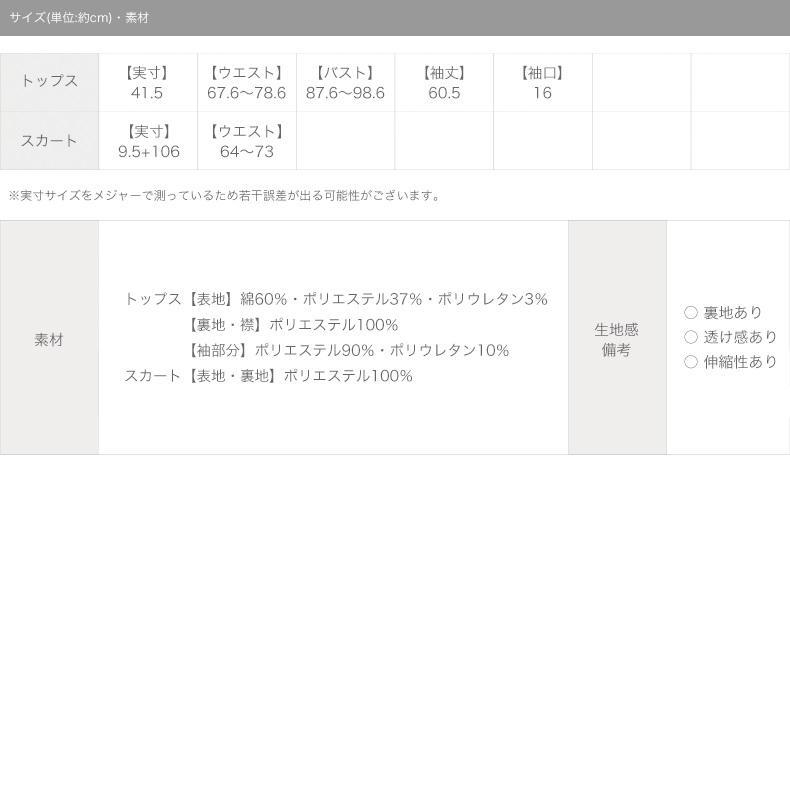Image resolution: width=790 pixels, height=808 pixels.
Task: Select the 伸縮性あり circle marker
Action: (x=691, y=362)
